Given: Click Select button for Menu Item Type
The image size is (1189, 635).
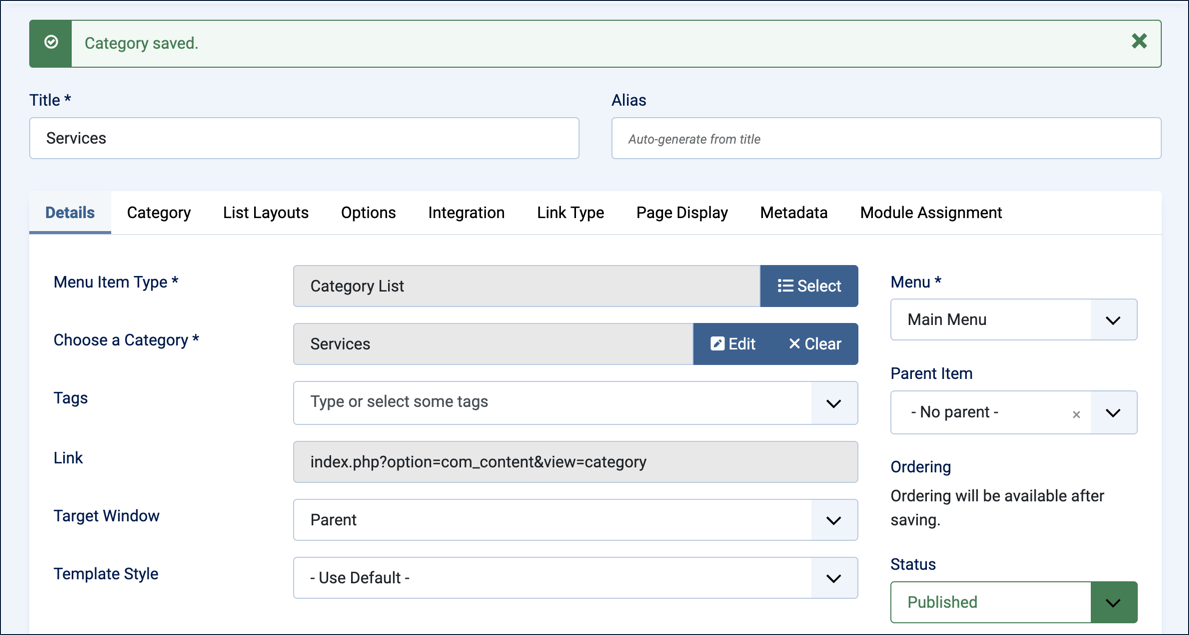Looking at the screenshot, I should click(809, 286).
